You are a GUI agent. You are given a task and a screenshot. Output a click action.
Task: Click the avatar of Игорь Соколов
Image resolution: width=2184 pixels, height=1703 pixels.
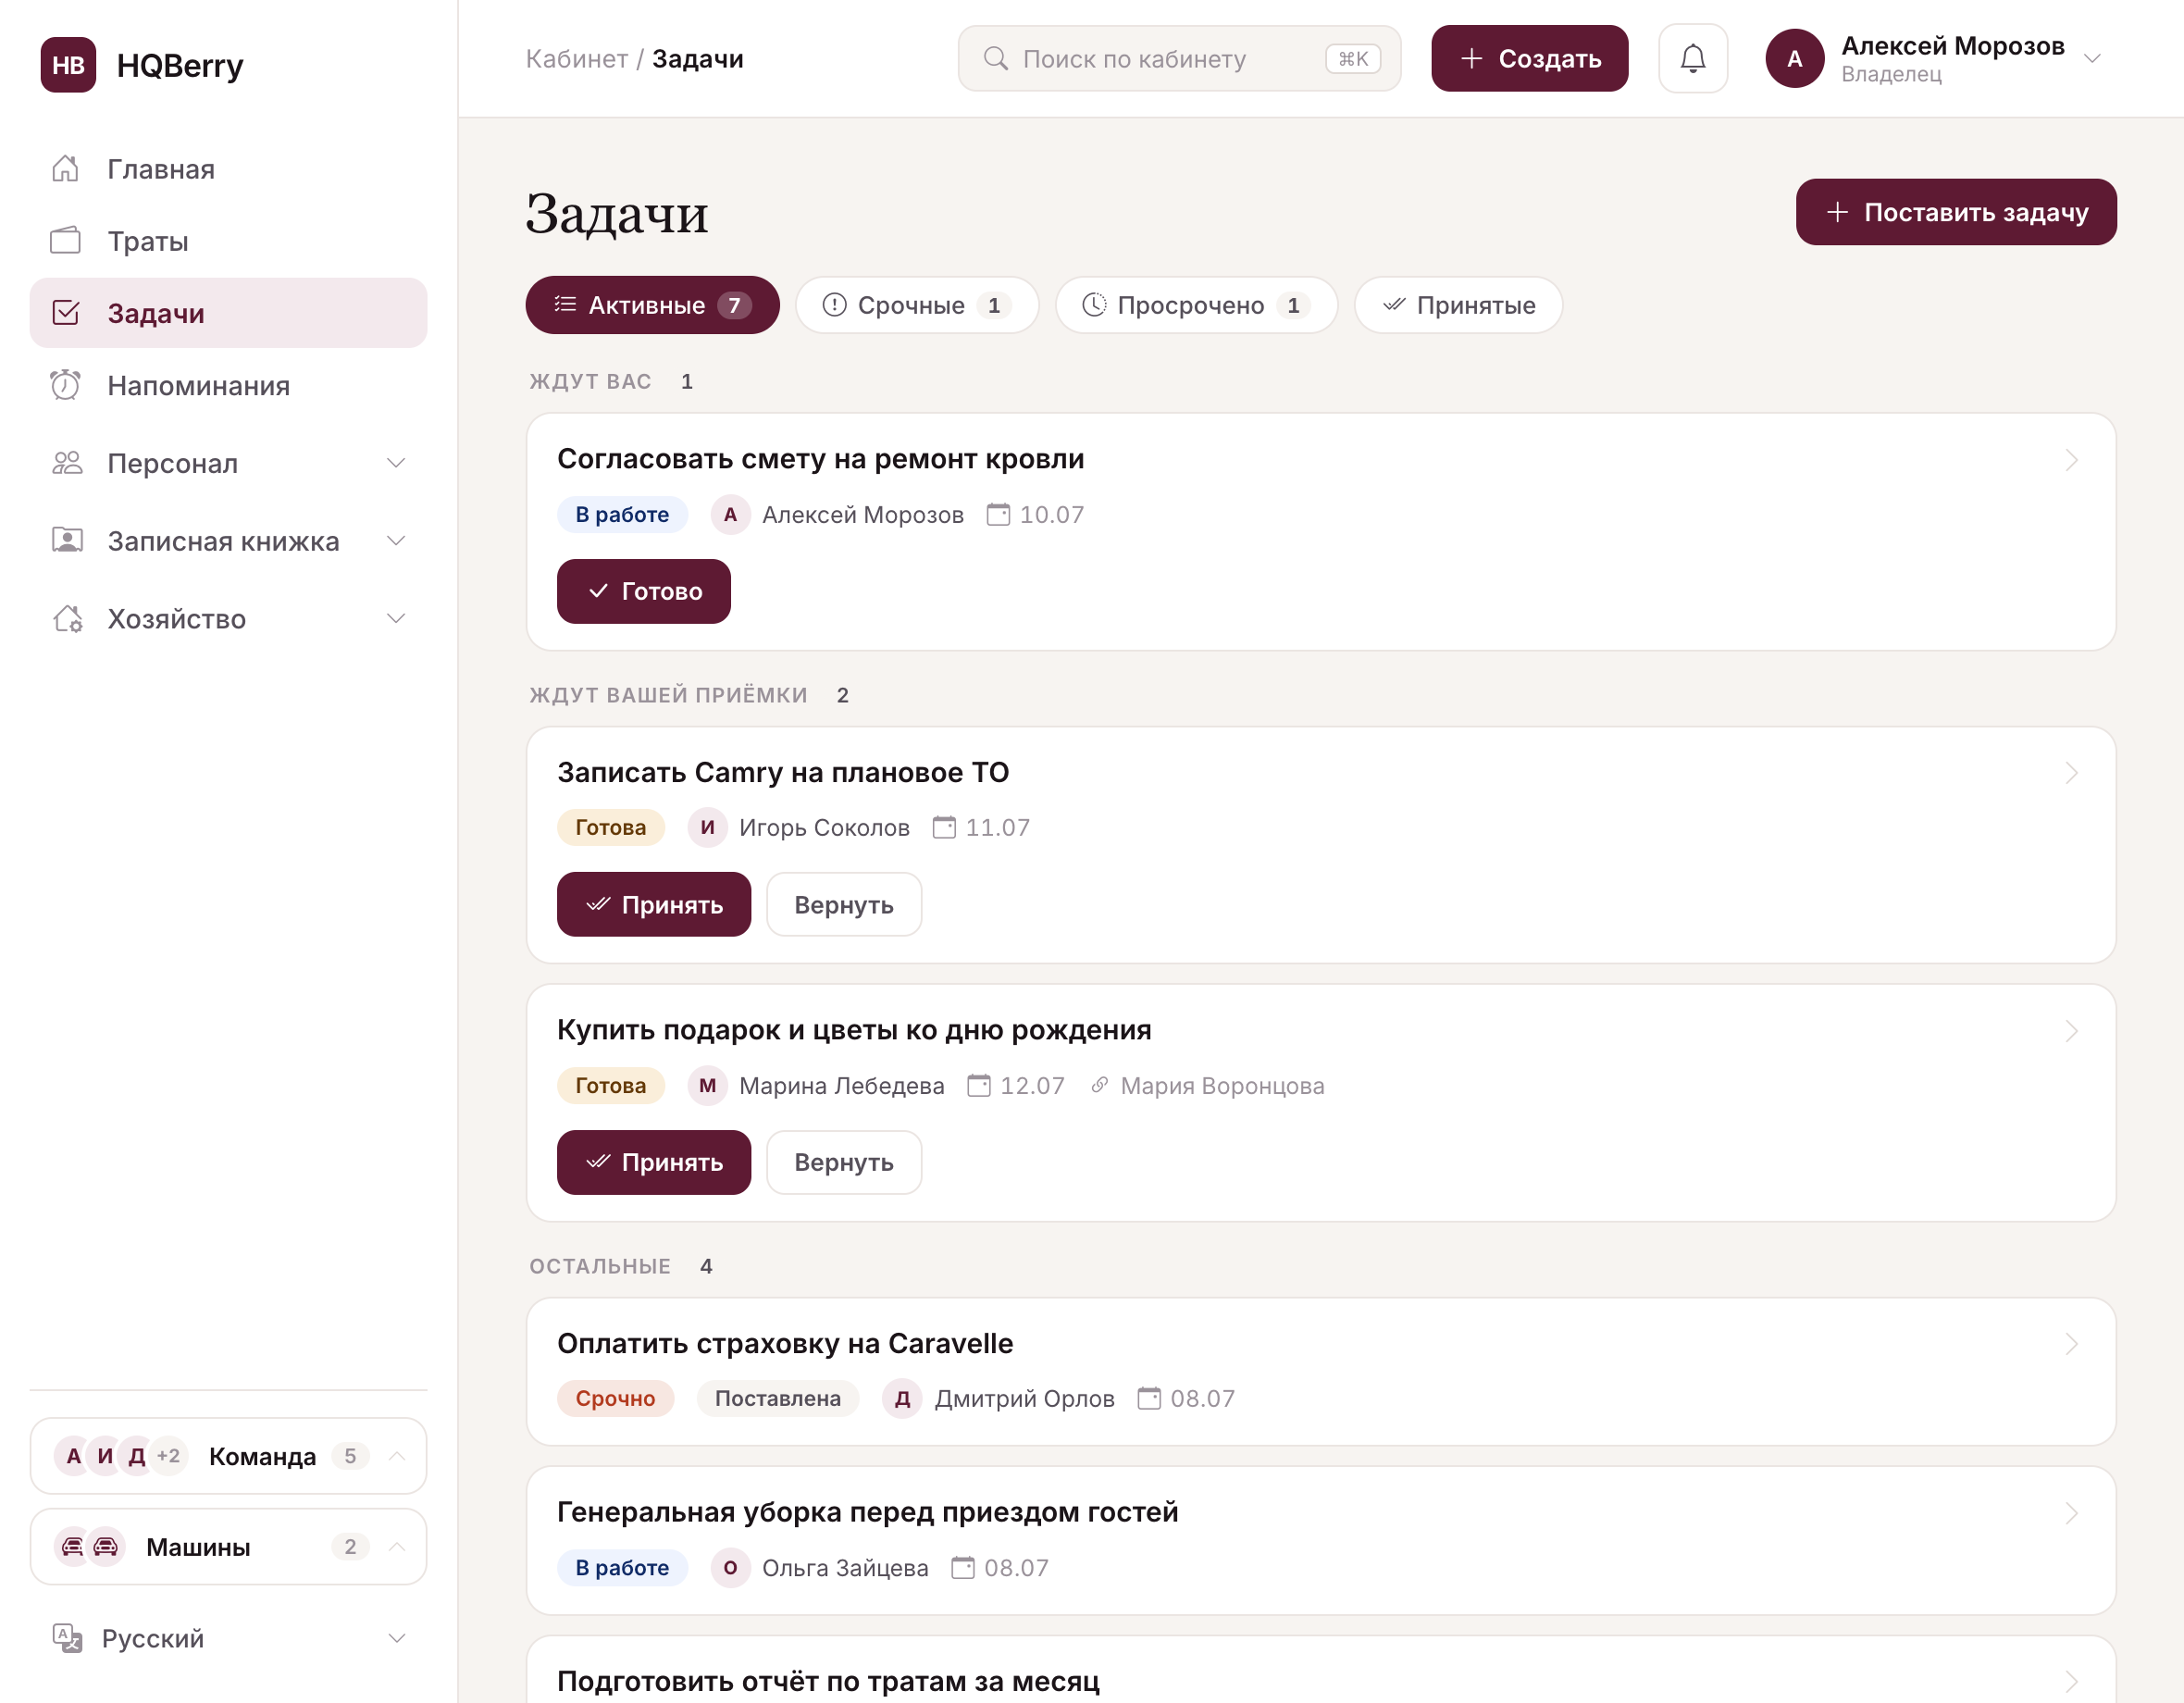click(x=707, y=828)
